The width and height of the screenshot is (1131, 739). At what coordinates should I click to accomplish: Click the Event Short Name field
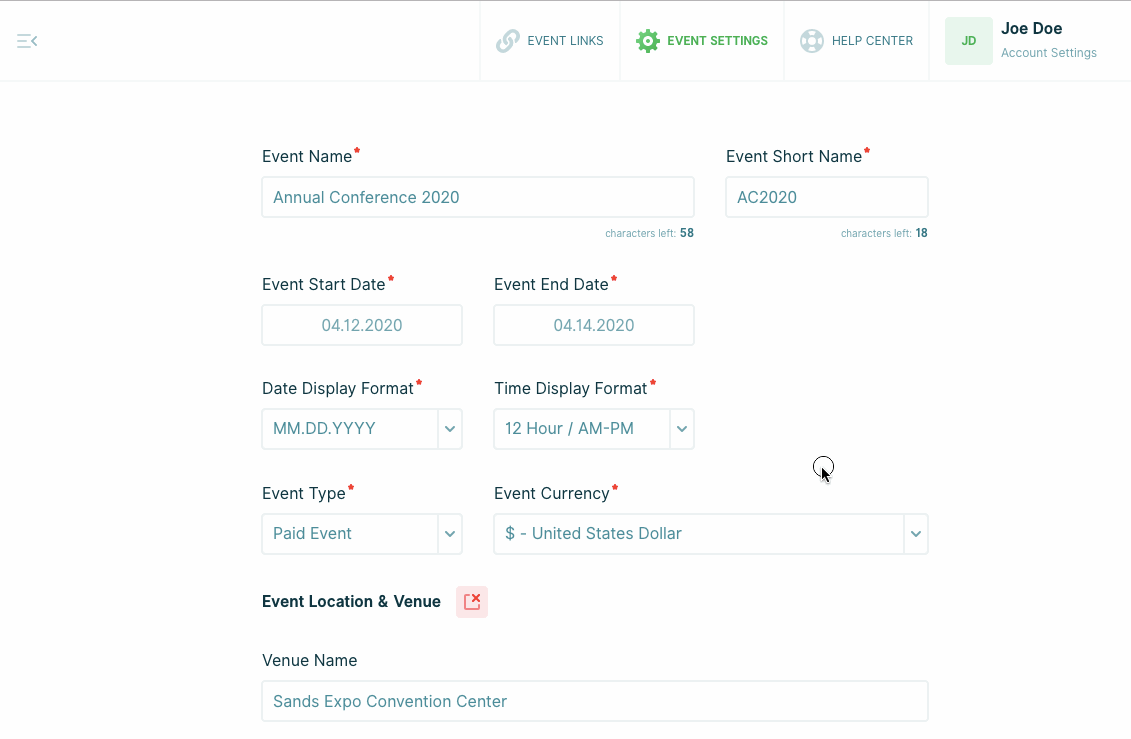point(826,197)
